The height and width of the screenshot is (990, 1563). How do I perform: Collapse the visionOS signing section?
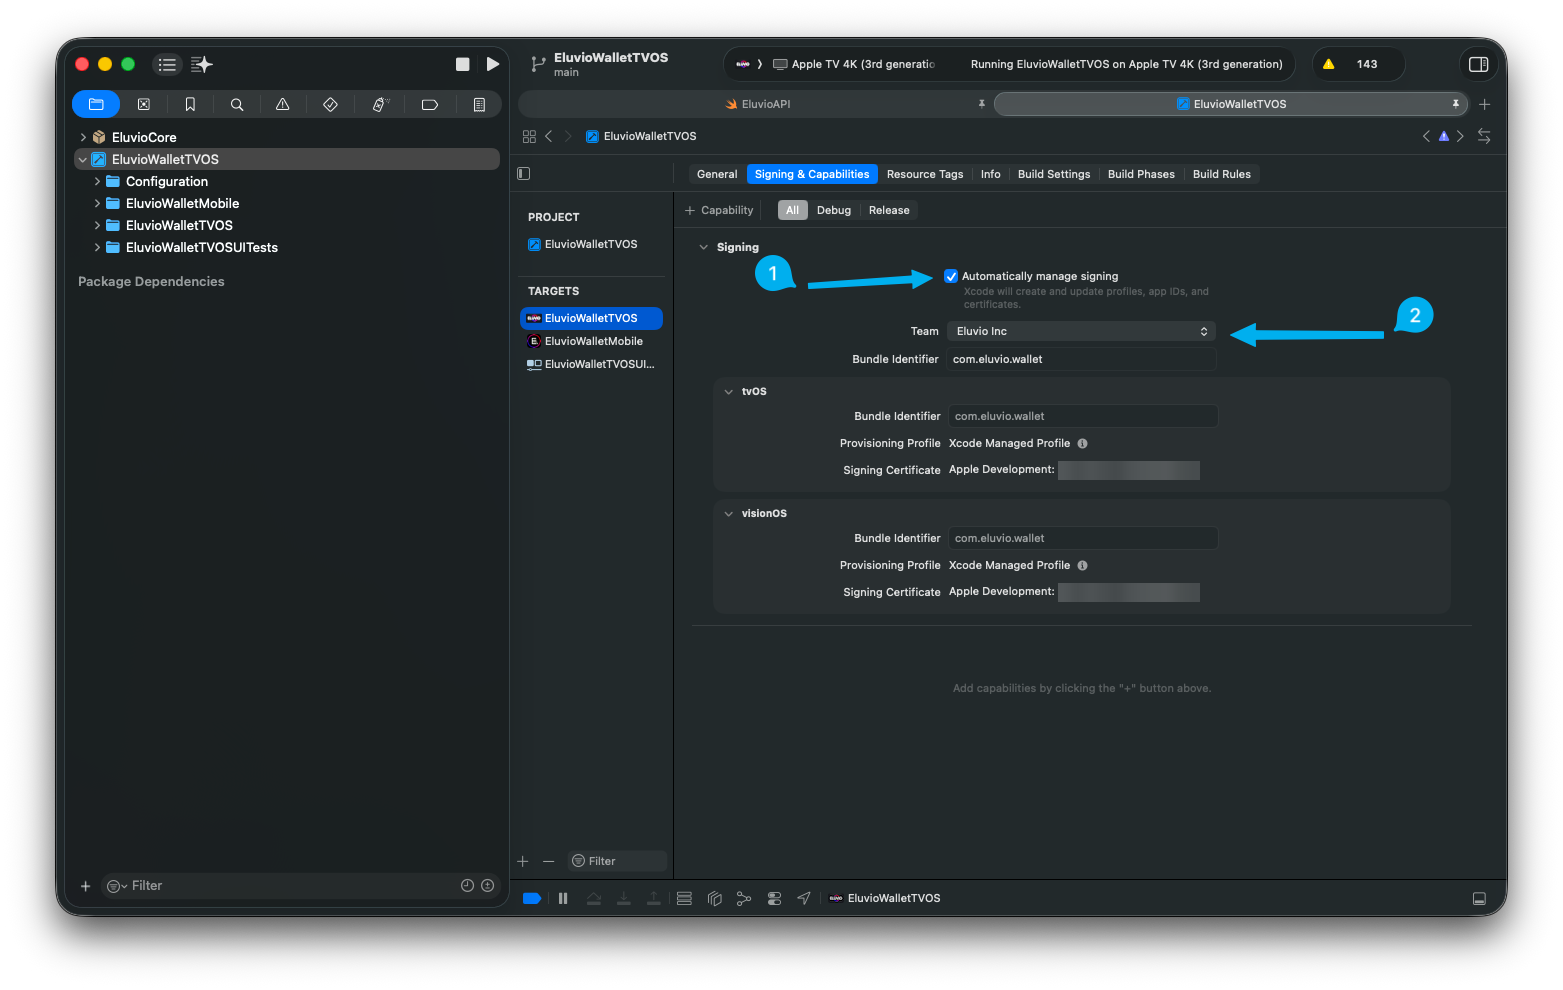pyautogui.click(x=728, y=513)
